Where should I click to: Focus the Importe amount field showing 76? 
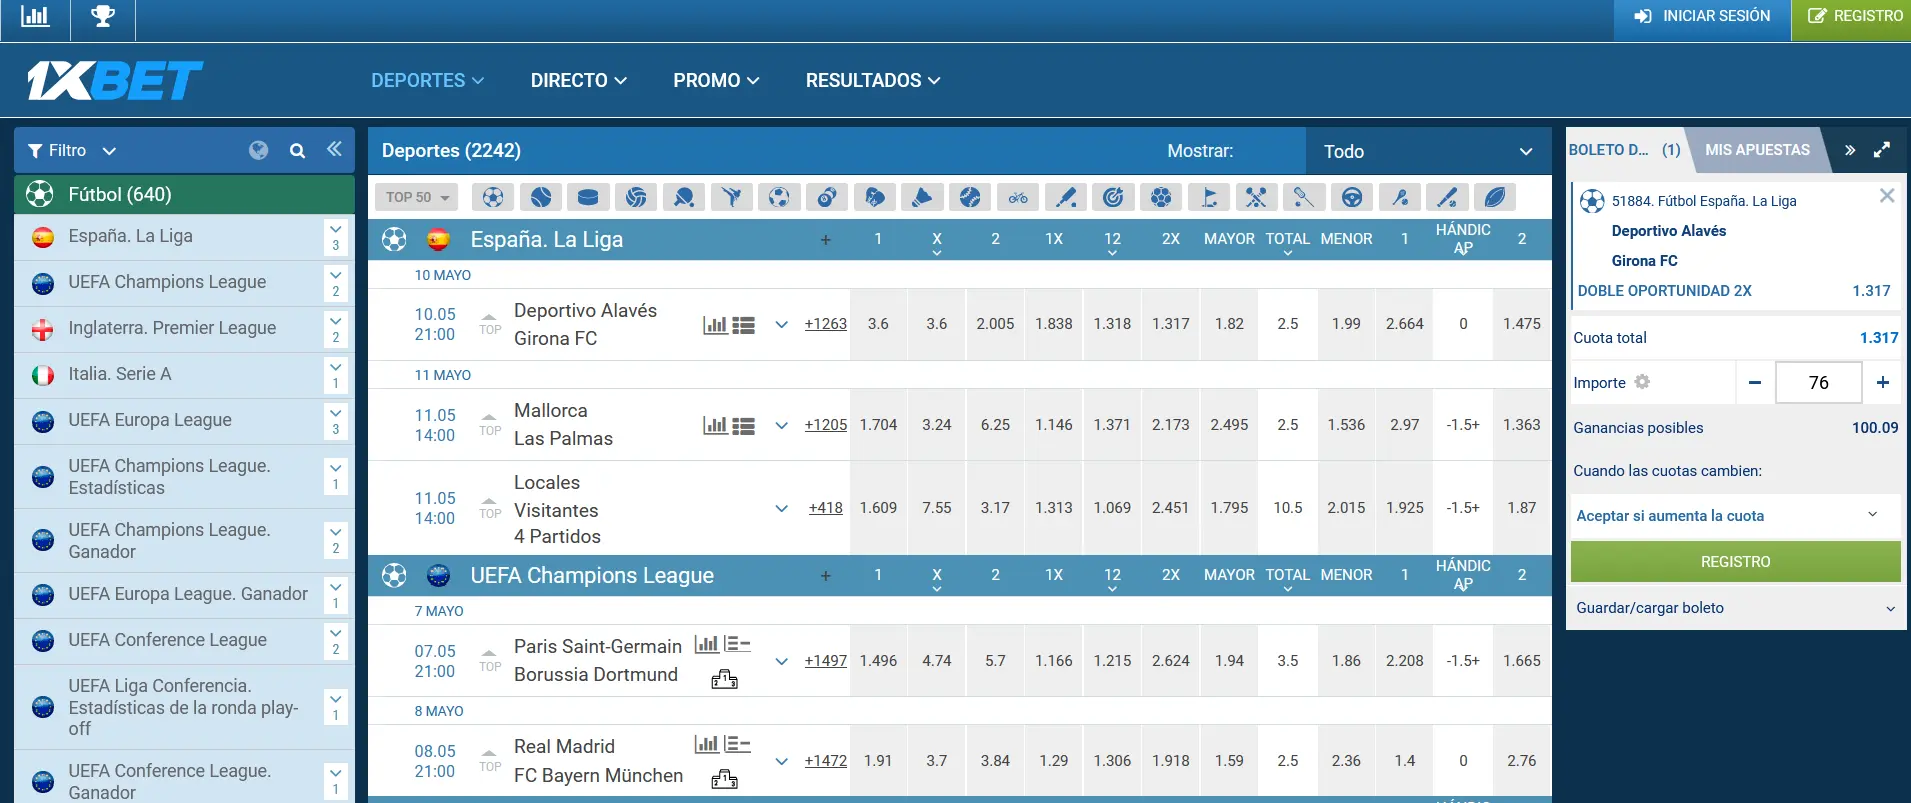click(1818, 383)
